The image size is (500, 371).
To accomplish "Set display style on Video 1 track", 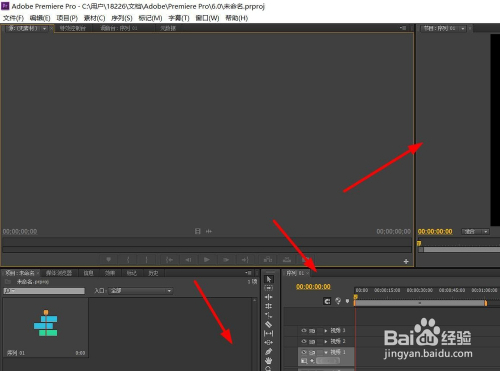I will click(x=304, y=361).
